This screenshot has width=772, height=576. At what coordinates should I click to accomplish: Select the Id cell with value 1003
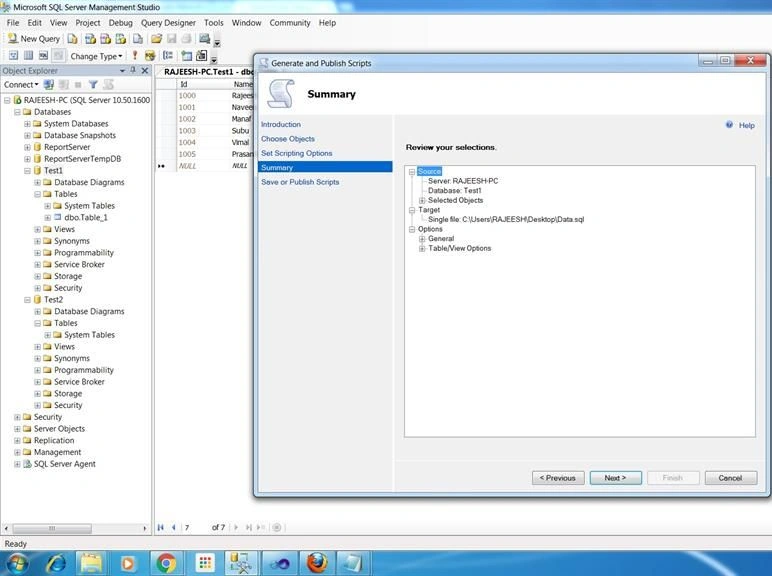coord(204,131)
